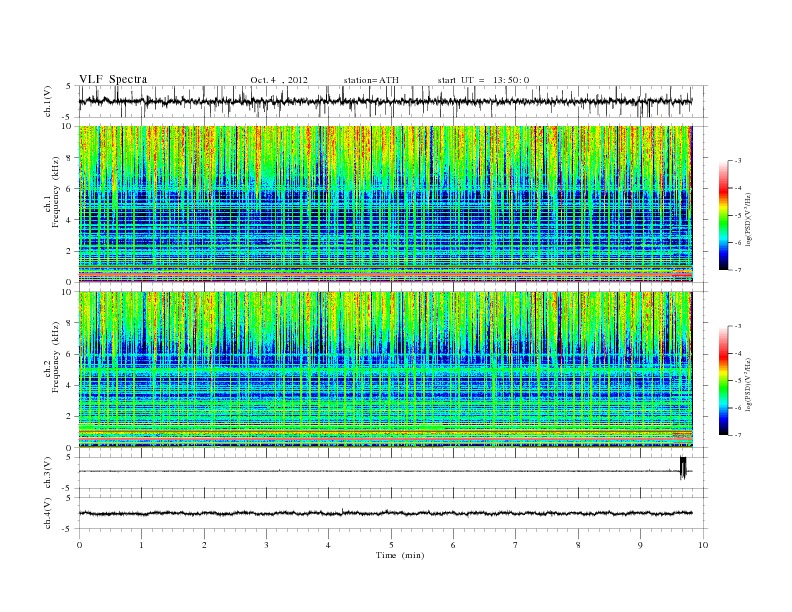This screenshot has height=612, width=792.
Task: Click inside the ch.1 spectrogram panel
Action: coord(385,204)
